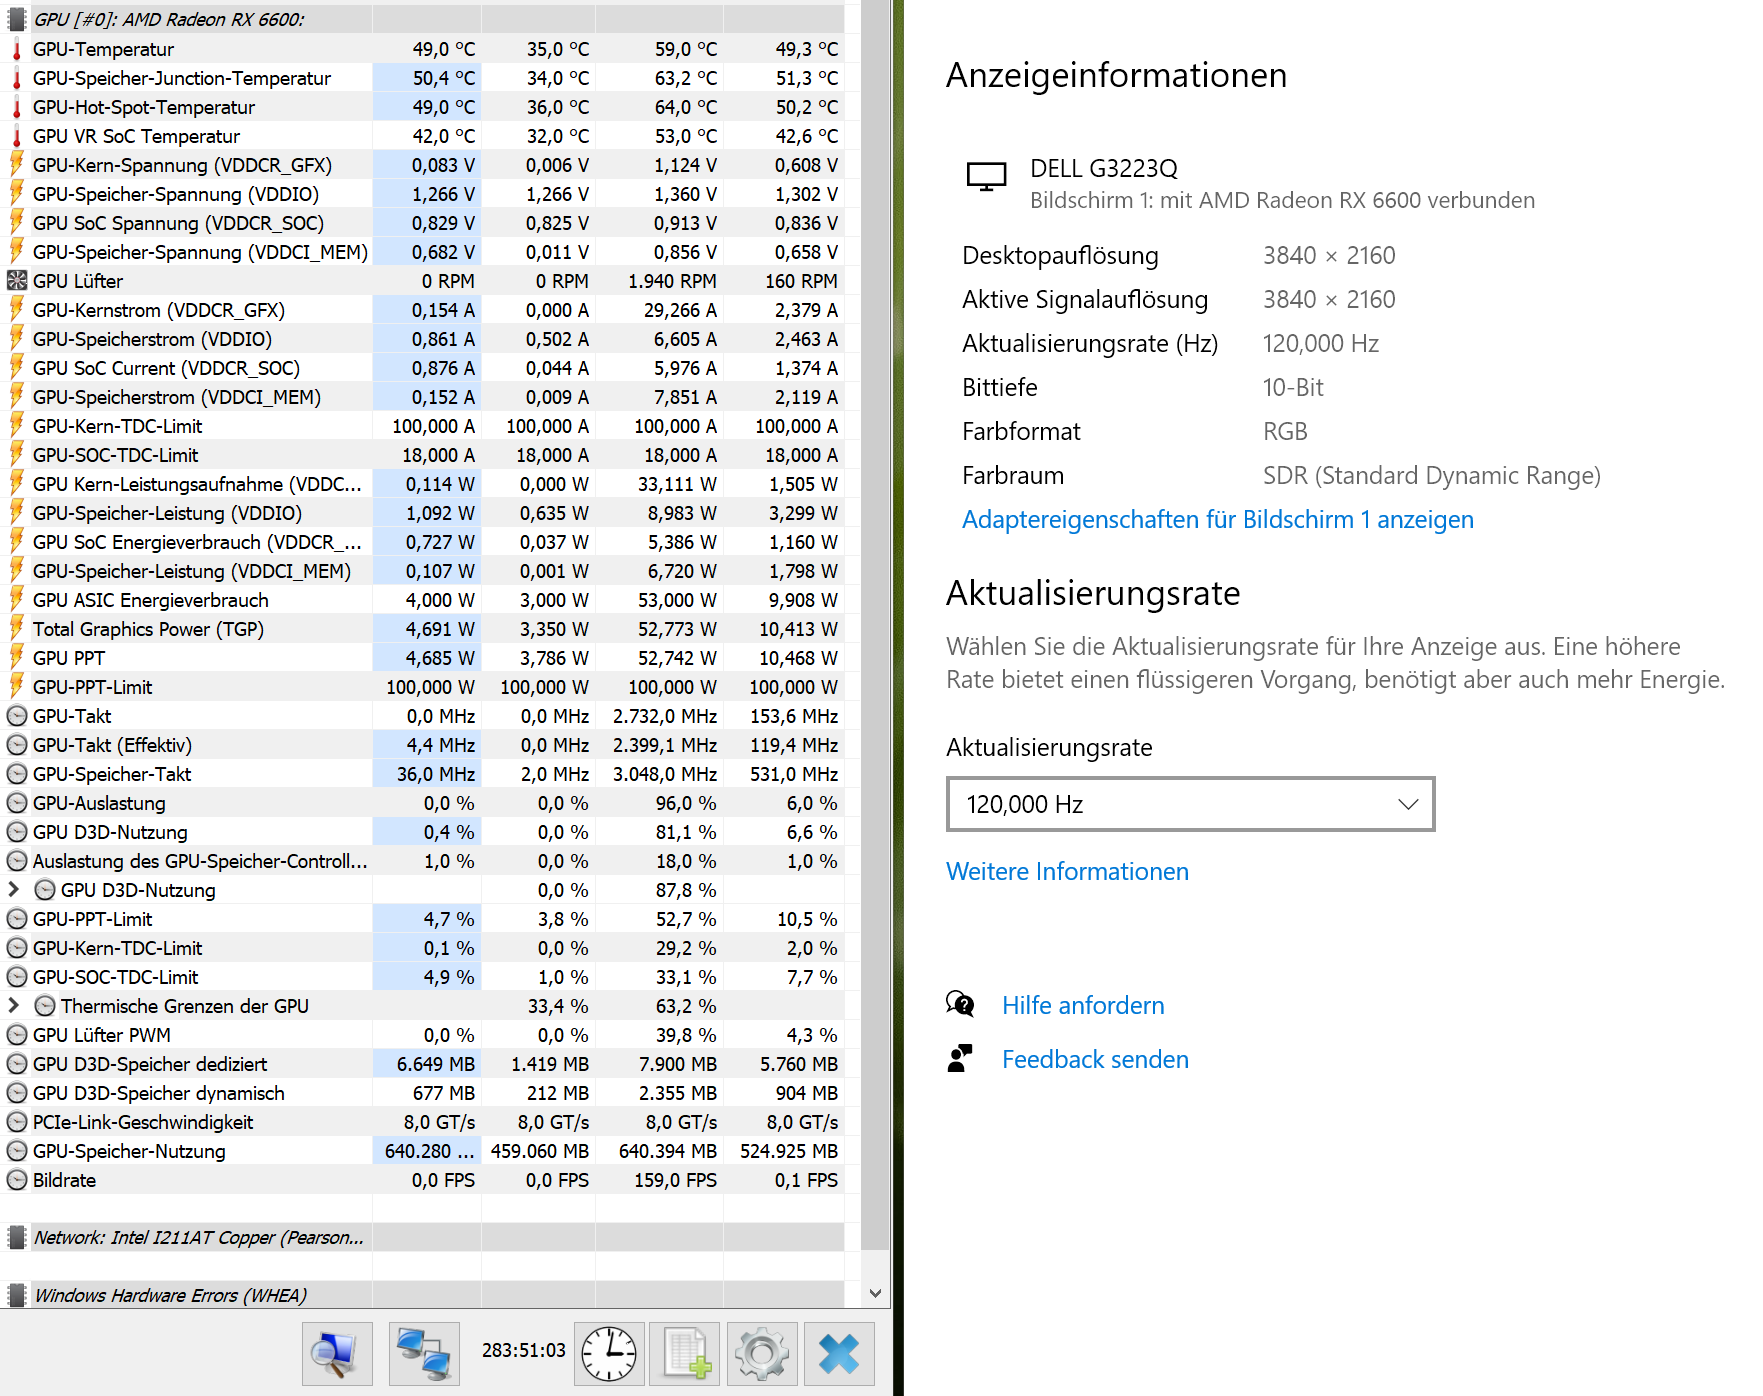Open the remote network monitors icon
This screenshot has width=1763, height=1396.
(x=424, y=1354)
